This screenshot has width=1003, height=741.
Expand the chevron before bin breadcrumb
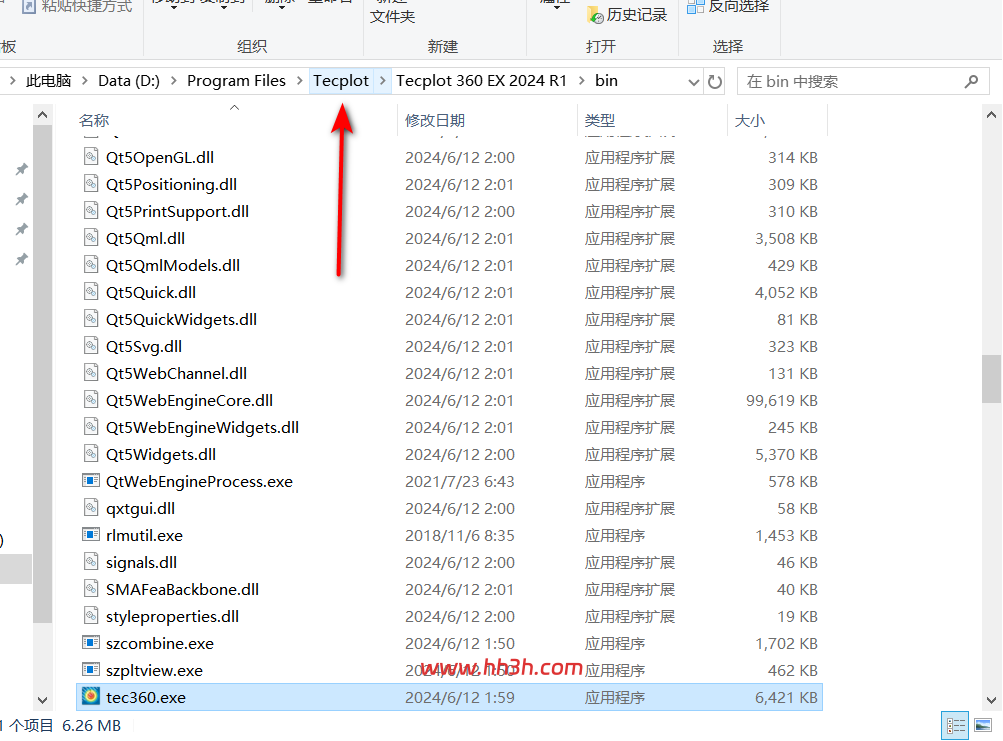point(581,81)
